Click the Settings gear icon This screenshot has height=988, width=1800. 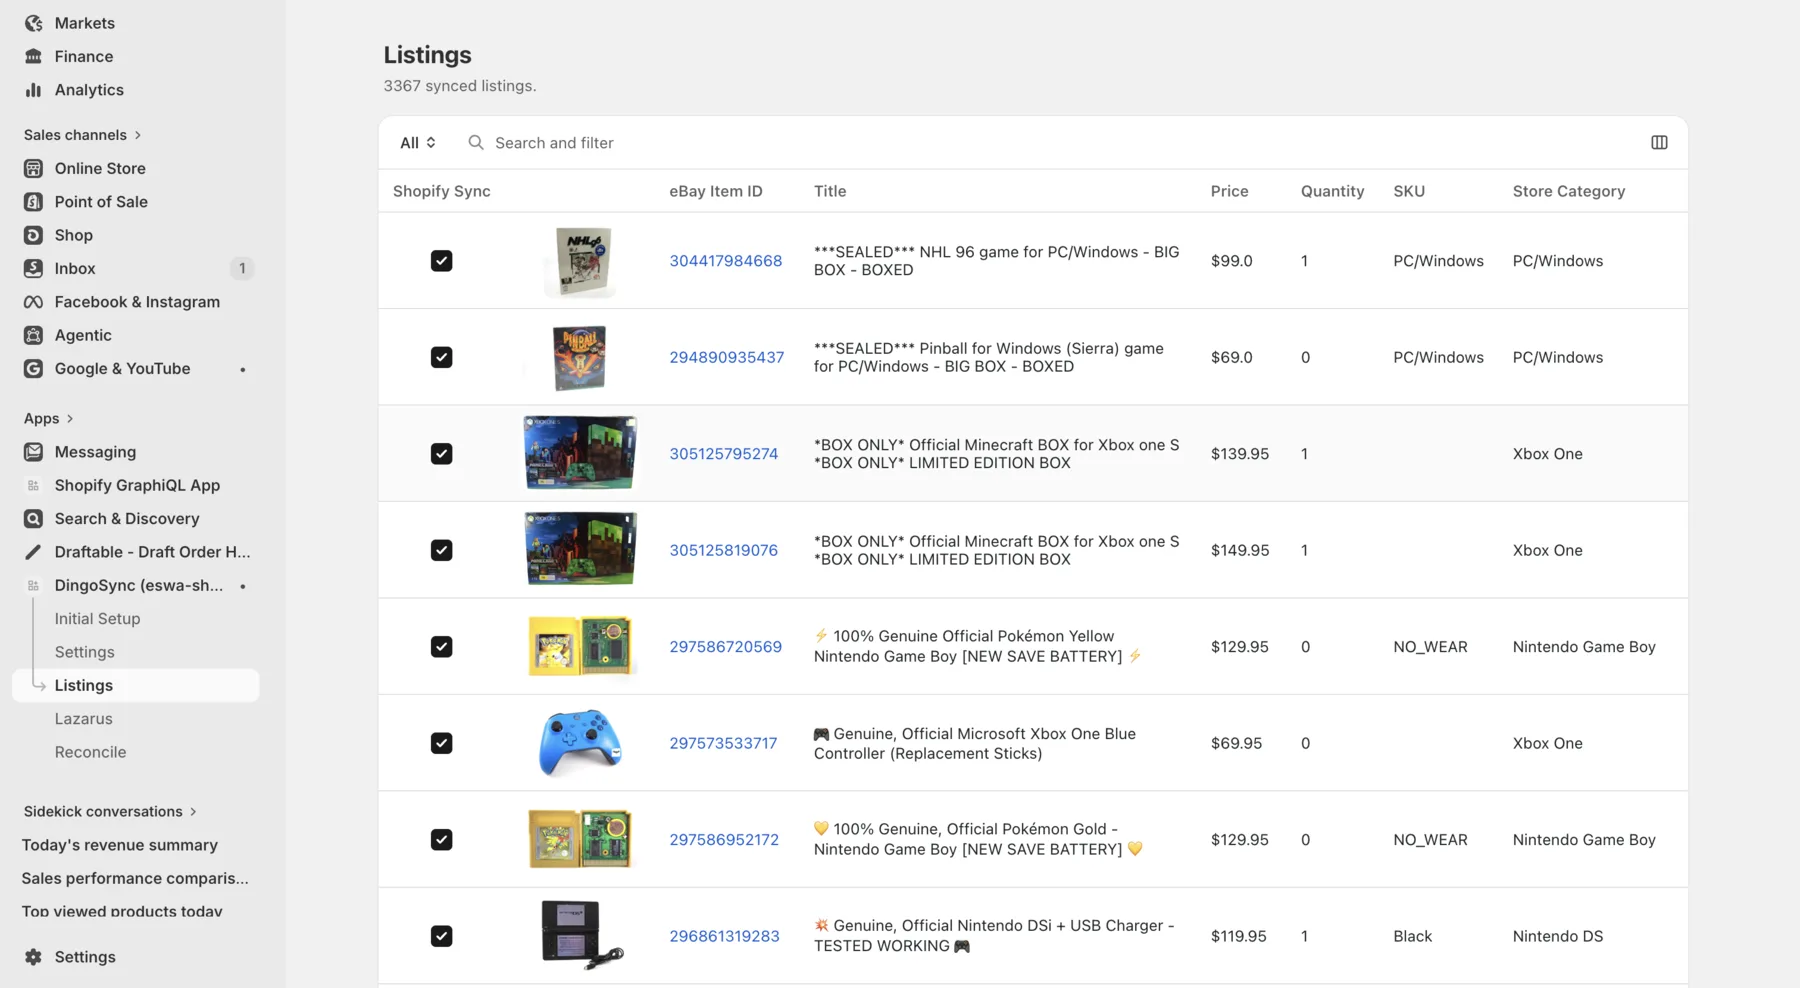tap(33, 957)
